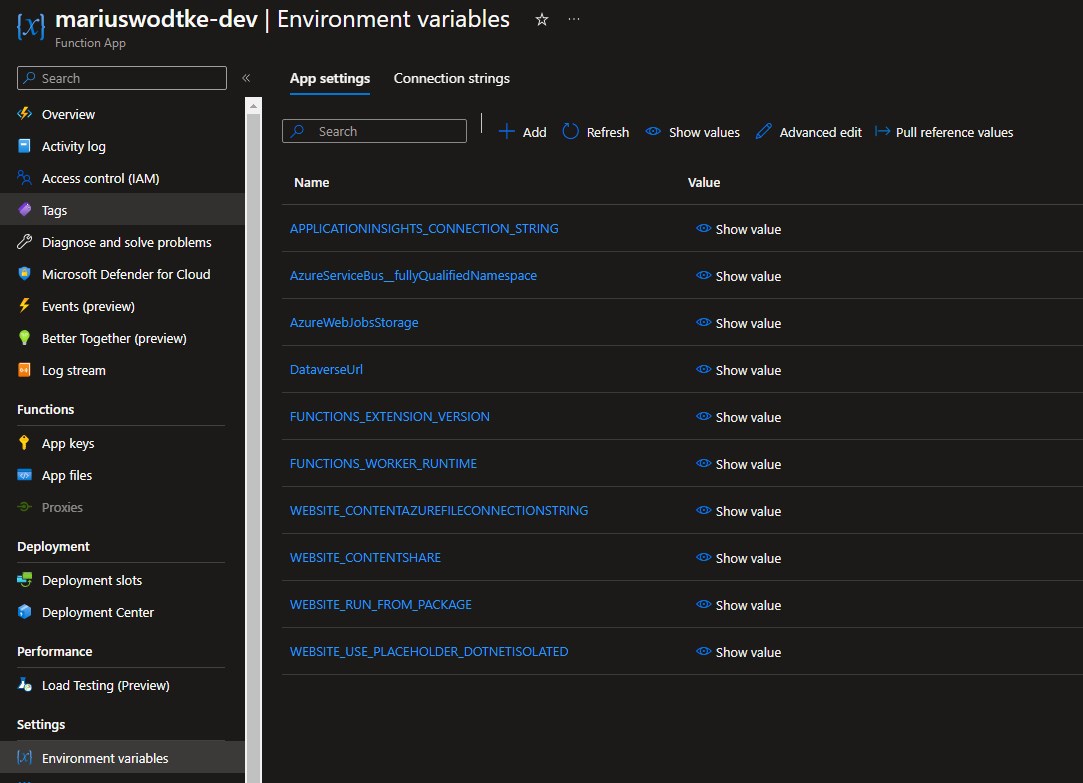The height and width of the screenshot is (783, 1083).
Task: Click the pencil icon for Advanced edit
Action: click(763, 131)
